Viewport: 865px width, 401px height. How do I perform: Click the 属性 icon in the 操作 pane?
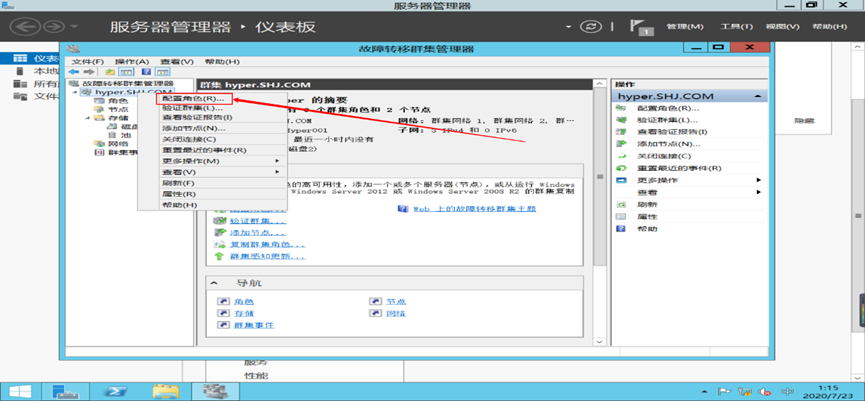[621, 217]
